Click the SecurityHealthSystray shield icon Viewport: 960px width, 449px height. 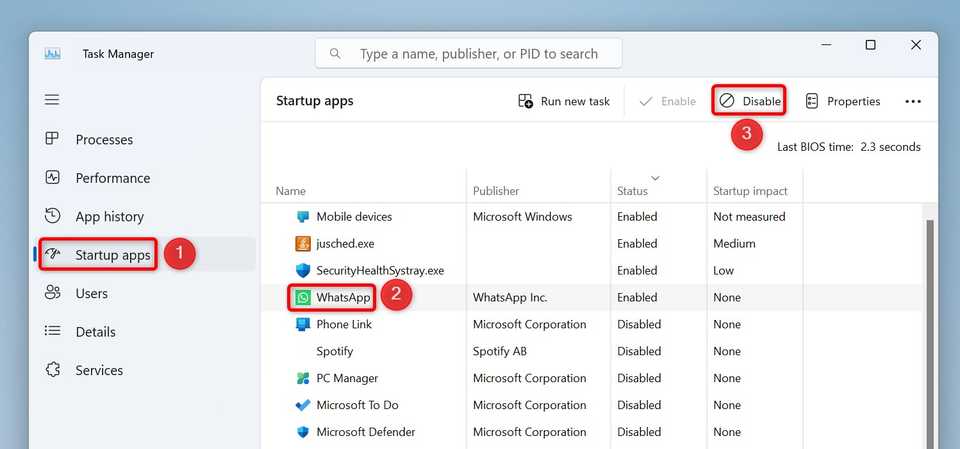click(x=303, y=271)
